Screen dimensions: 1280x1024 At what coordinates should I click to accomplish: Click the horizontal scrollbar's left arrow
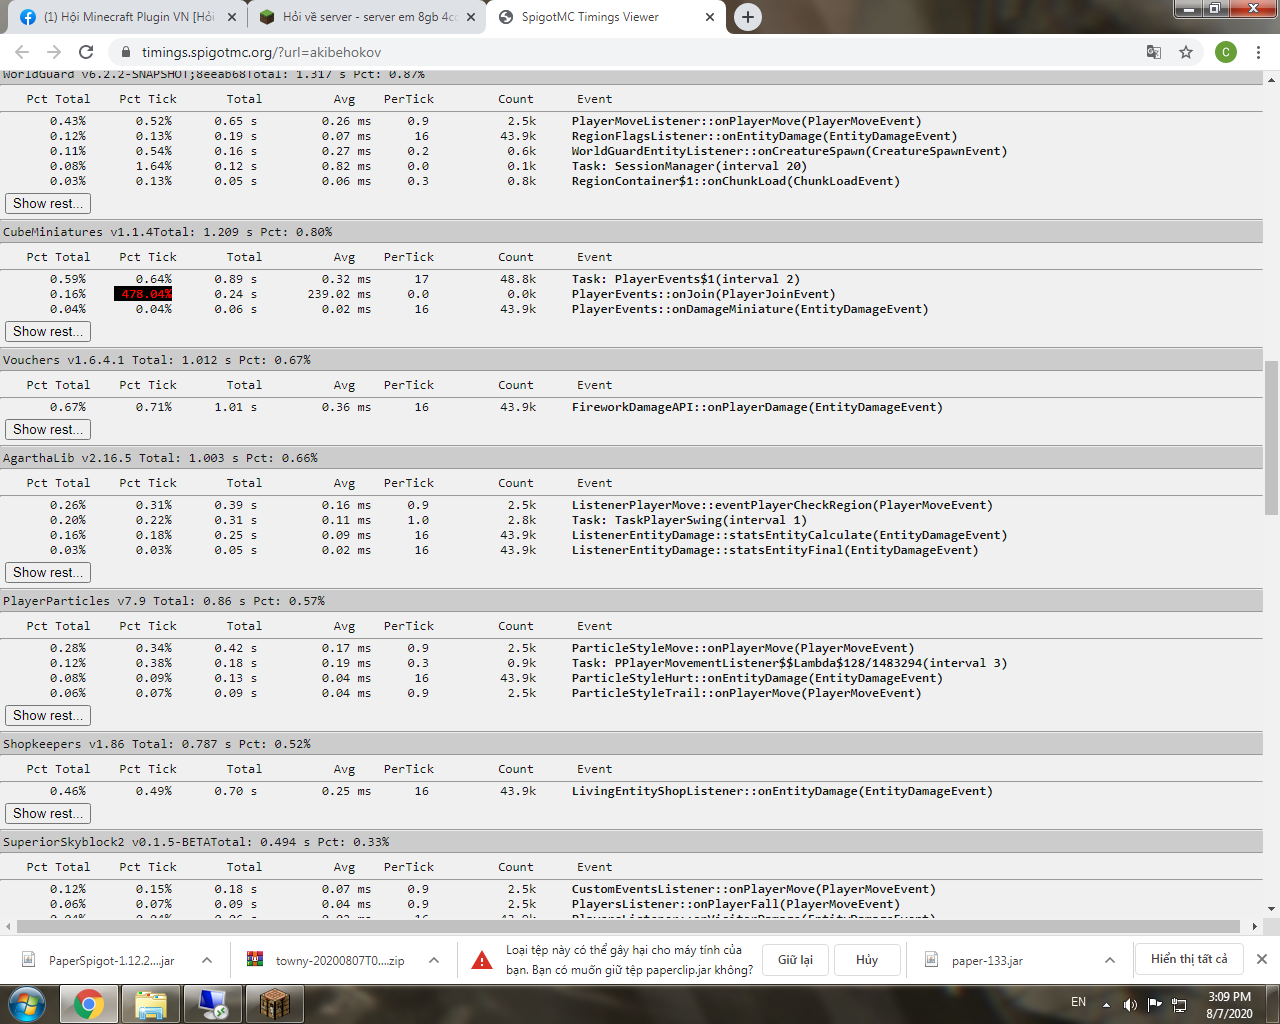point(8,926)
